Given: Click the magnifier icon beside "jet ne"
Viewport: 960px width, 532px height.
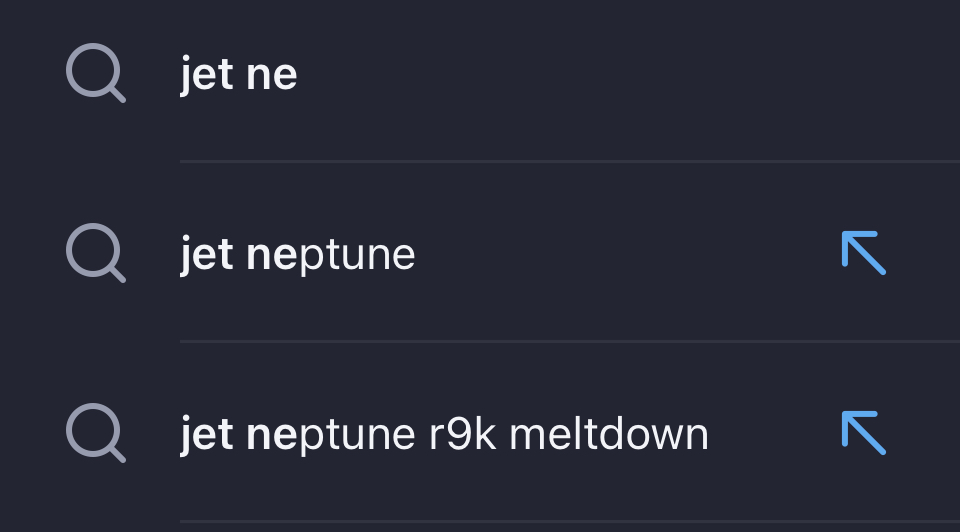Looking at the screenshot, I should click(x=96, y=73).
